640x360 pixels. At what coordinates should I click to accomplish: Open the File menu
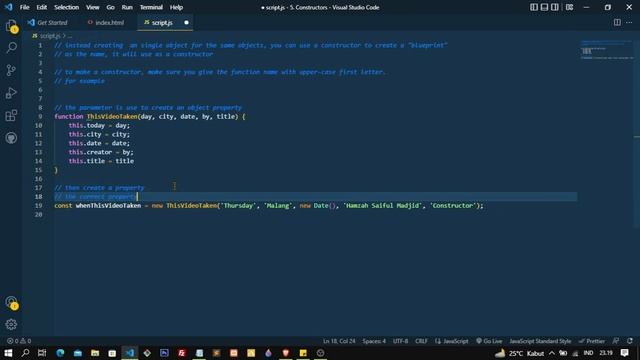point(24,7)
